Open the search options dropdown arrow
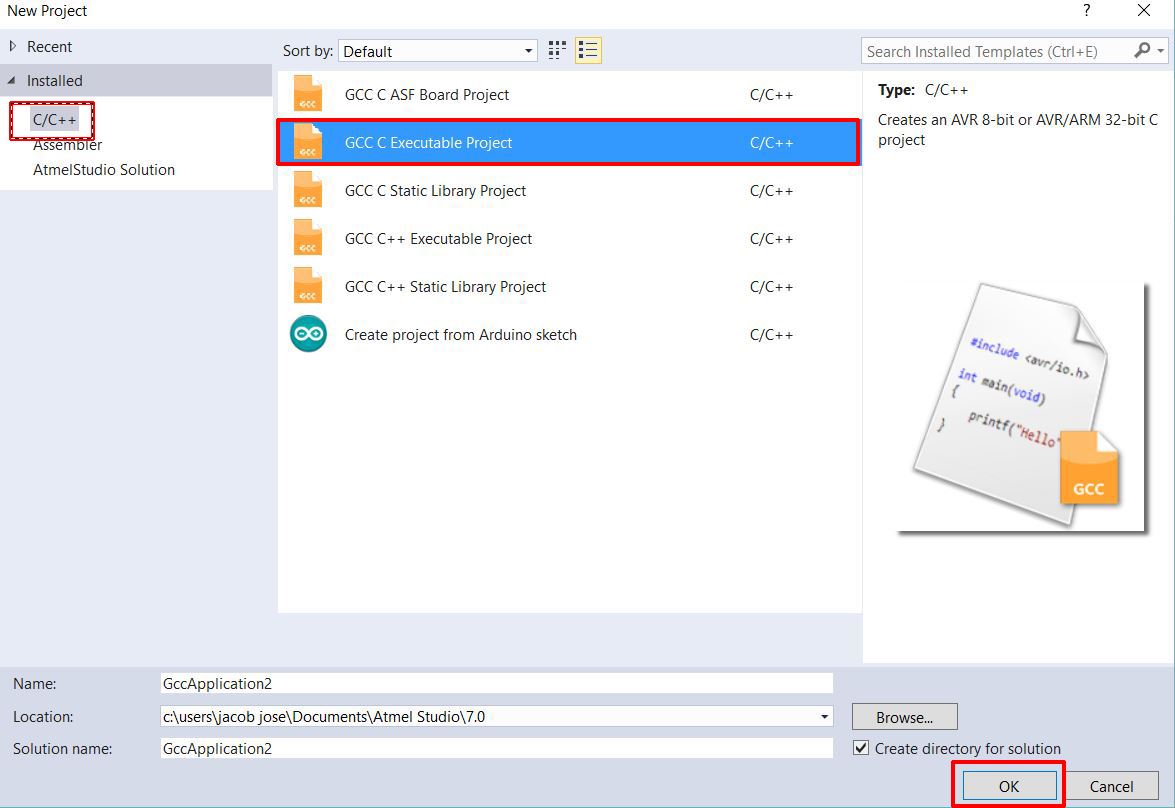Screen dimensions: 1175x808 (1161, 51)
